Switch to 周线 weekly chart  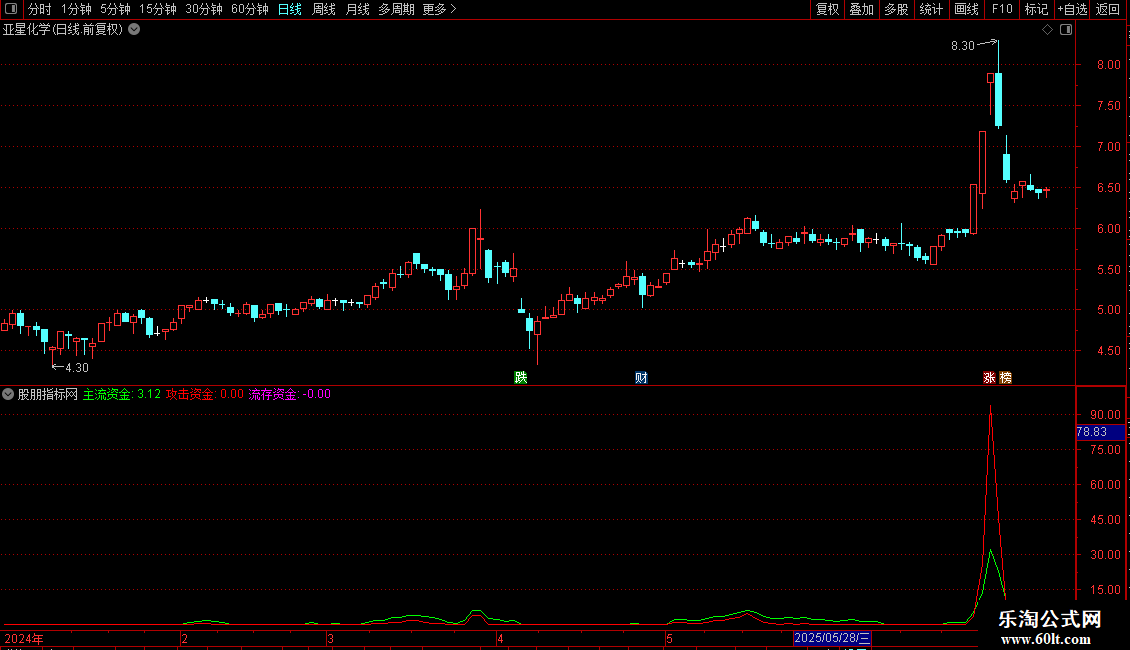coord(324,9)
